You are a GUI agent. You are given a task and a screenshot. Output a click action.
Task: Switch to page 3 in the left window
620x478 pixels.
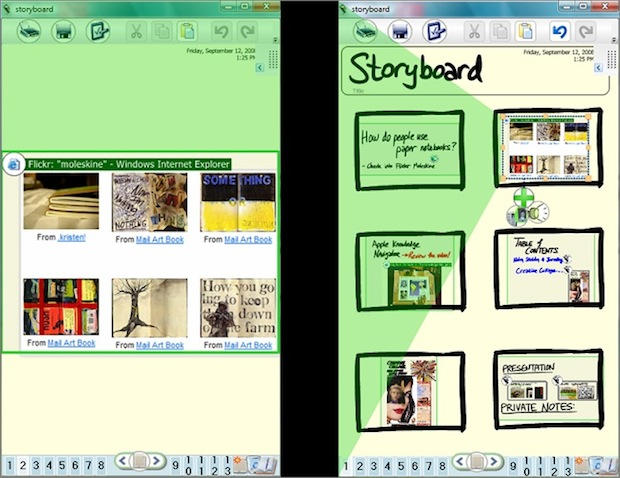pyautogui.click(x=36, y=465)
